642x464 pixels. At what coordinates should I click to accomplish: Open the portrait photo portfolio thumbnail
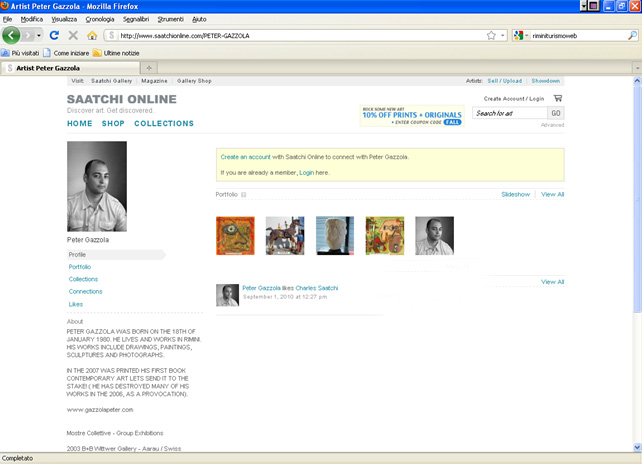pos(434,236)
